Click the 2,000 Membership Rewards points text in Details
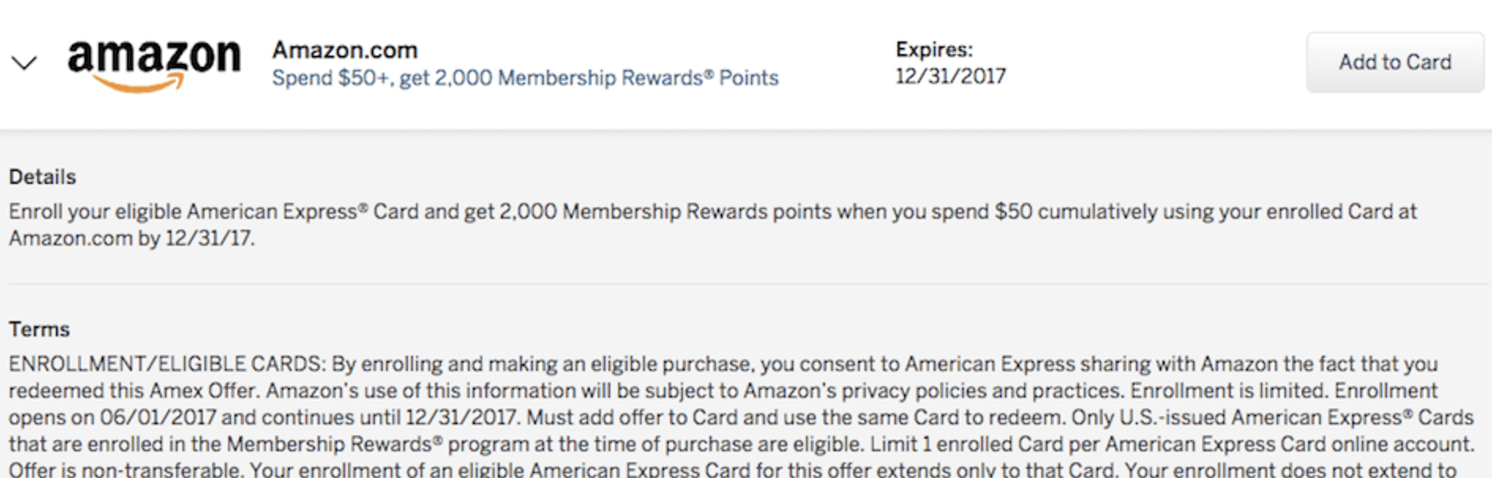Screen dimensions: 1492x478 (647, 212)
